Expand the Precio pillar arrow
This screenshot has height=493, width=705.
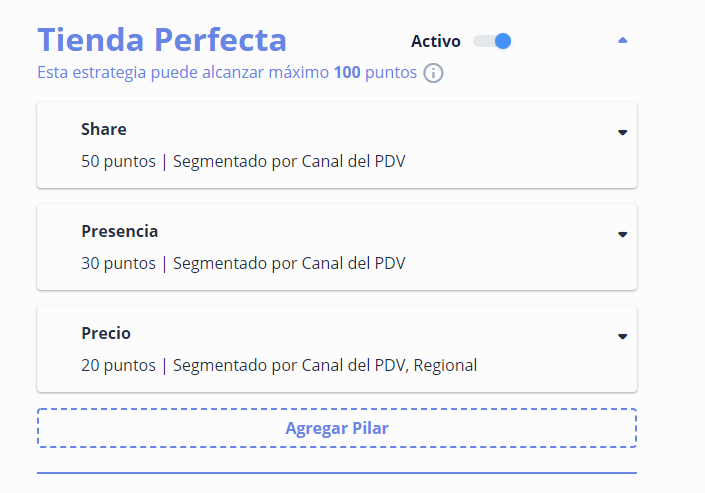tap(622, 336)
